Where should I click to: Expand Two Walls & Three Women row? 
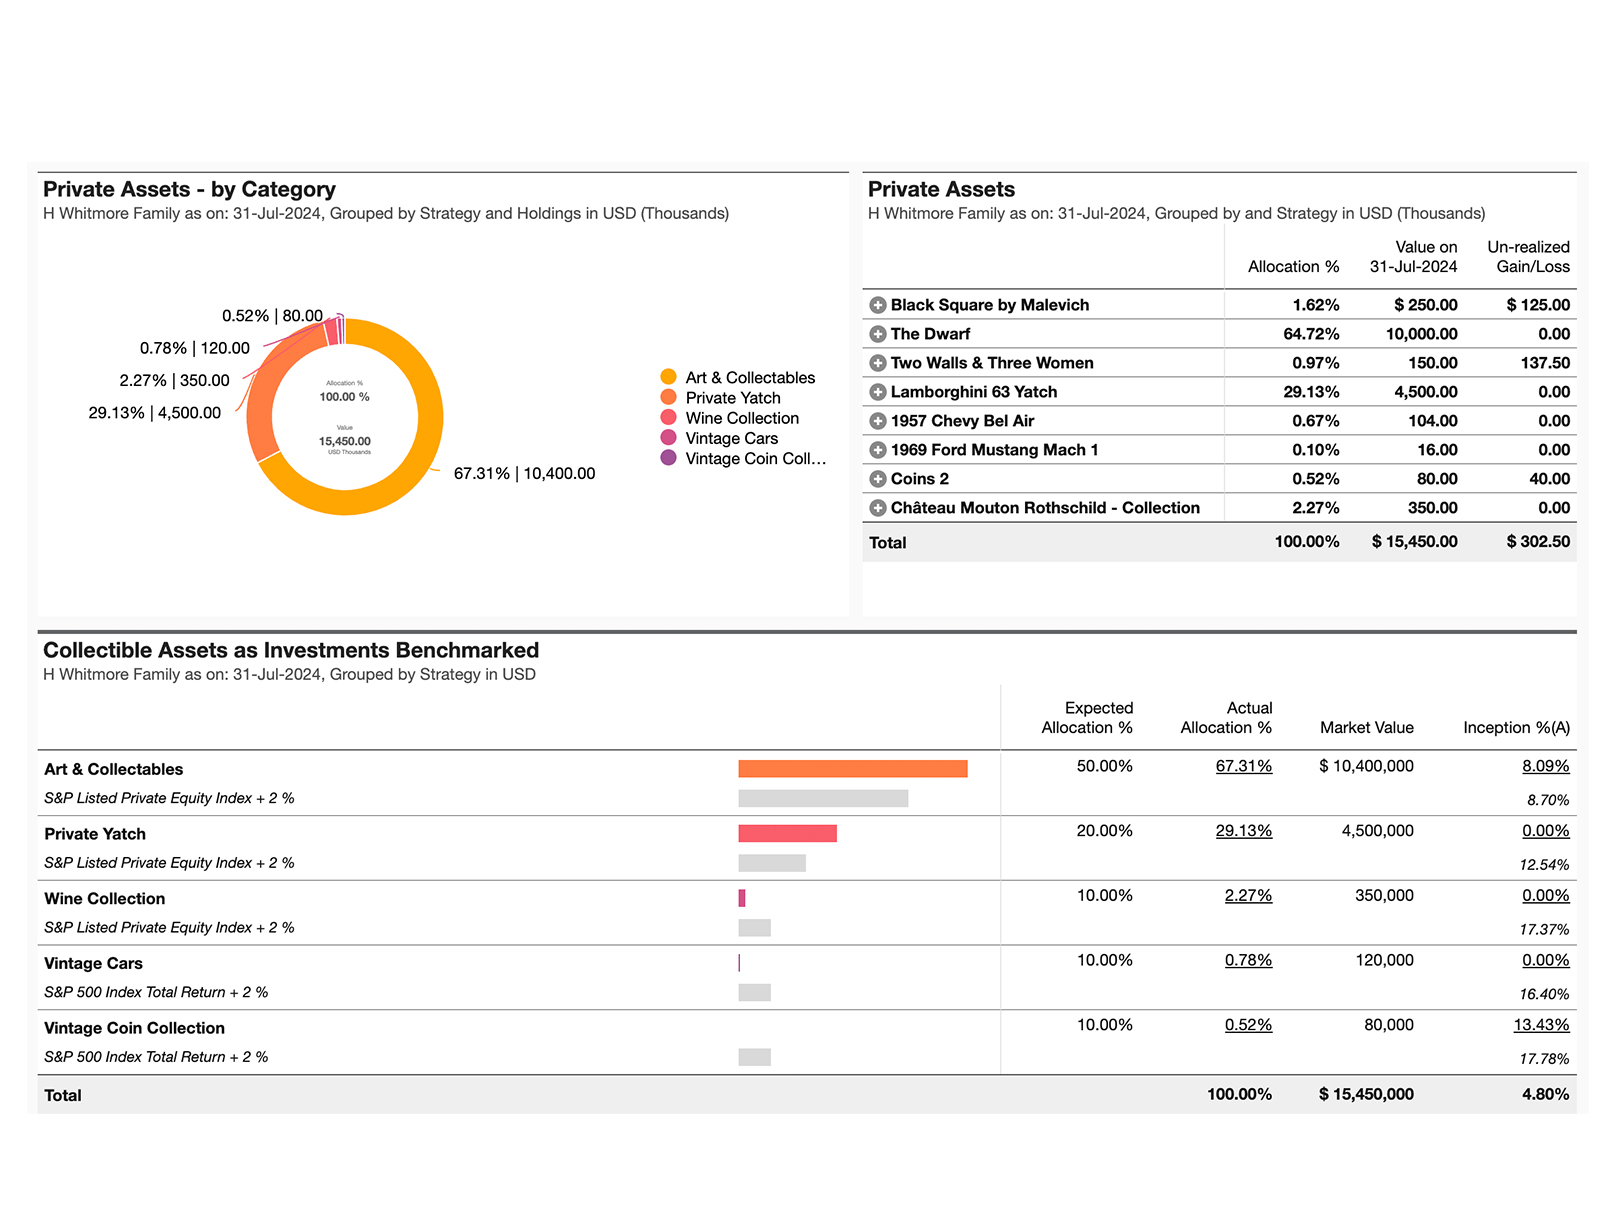coord(877,363)
